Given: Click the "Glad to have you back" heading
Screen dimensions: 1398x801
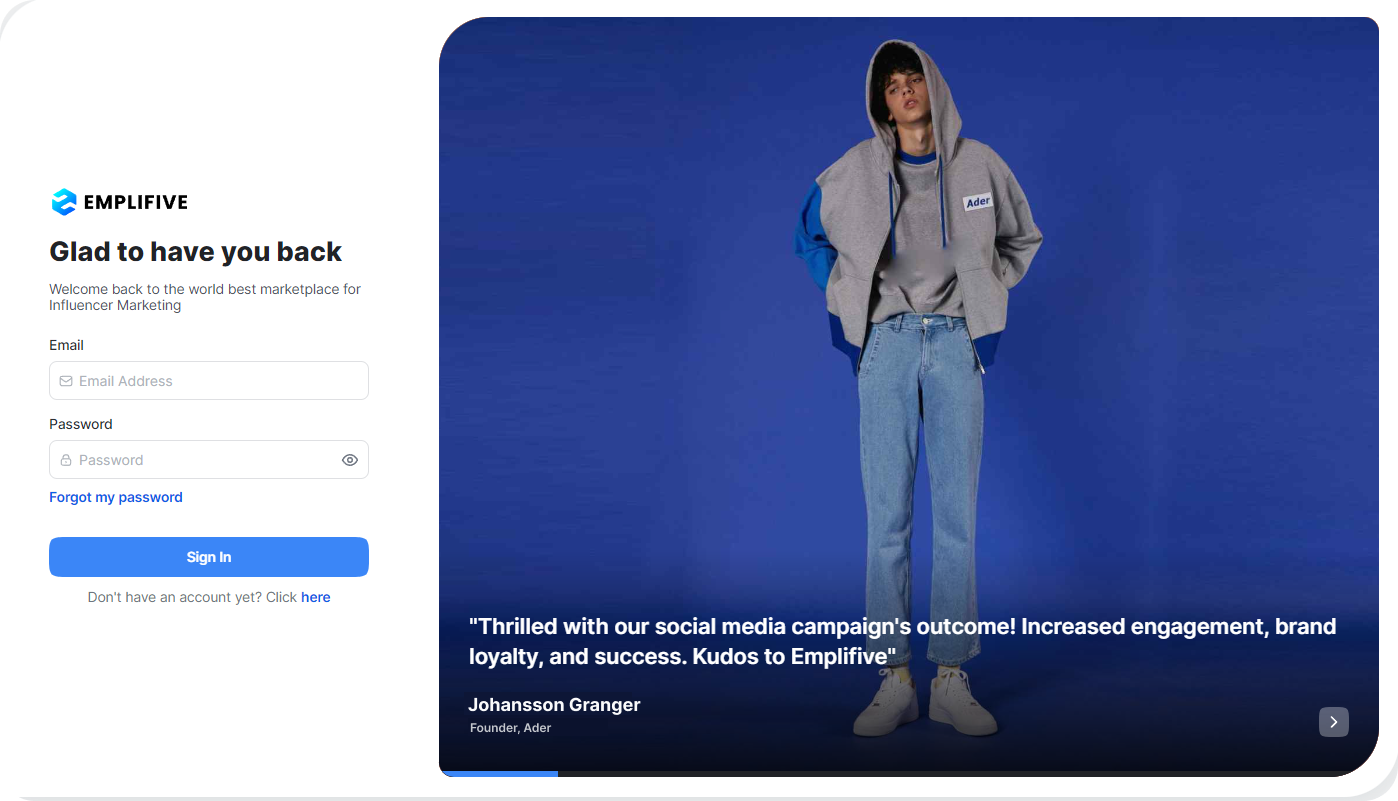Looking at the screenshot, I should click(x=196, y=252).
